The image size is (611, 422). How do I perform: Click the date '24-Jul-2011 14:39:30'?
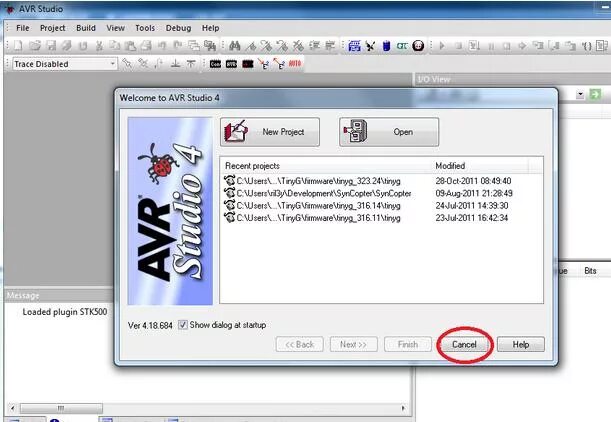tap(472, 205)
